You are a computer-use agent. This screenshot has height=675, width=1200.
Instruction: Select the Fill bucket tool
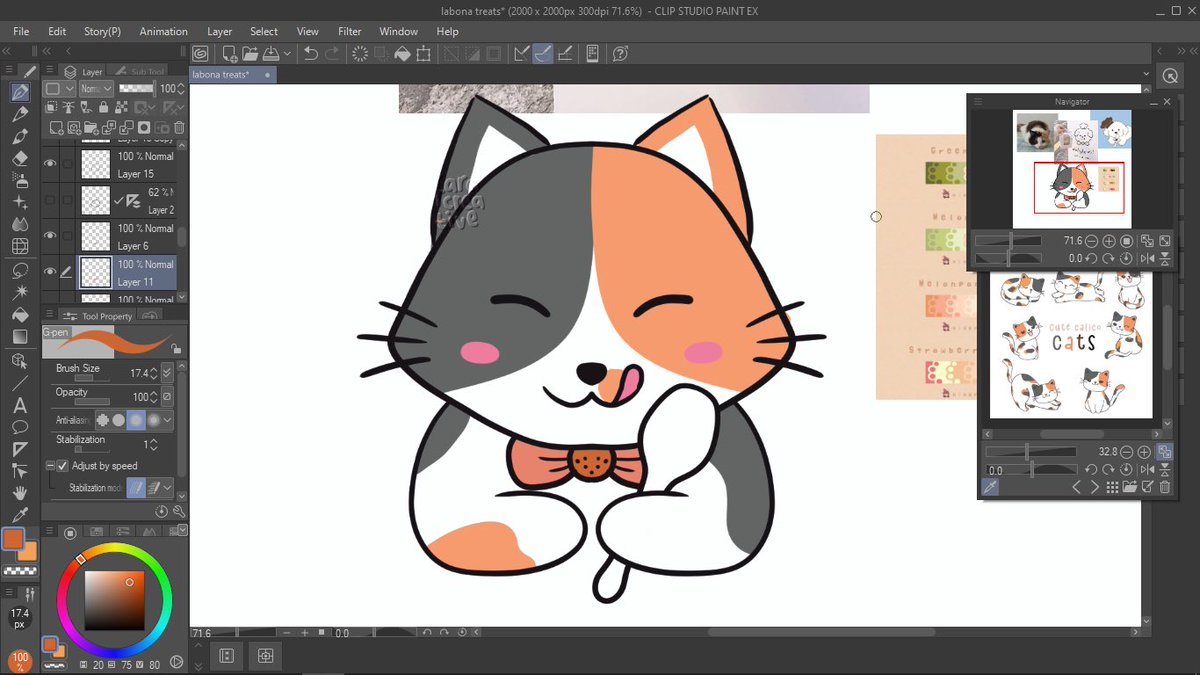[x=19, y=314]
